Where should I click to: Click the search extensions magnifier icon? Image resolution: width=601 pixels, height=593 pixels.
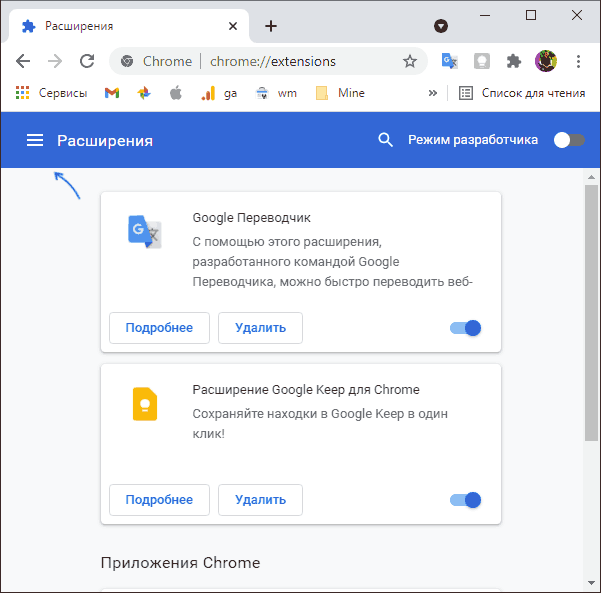[x=385, y=140]
